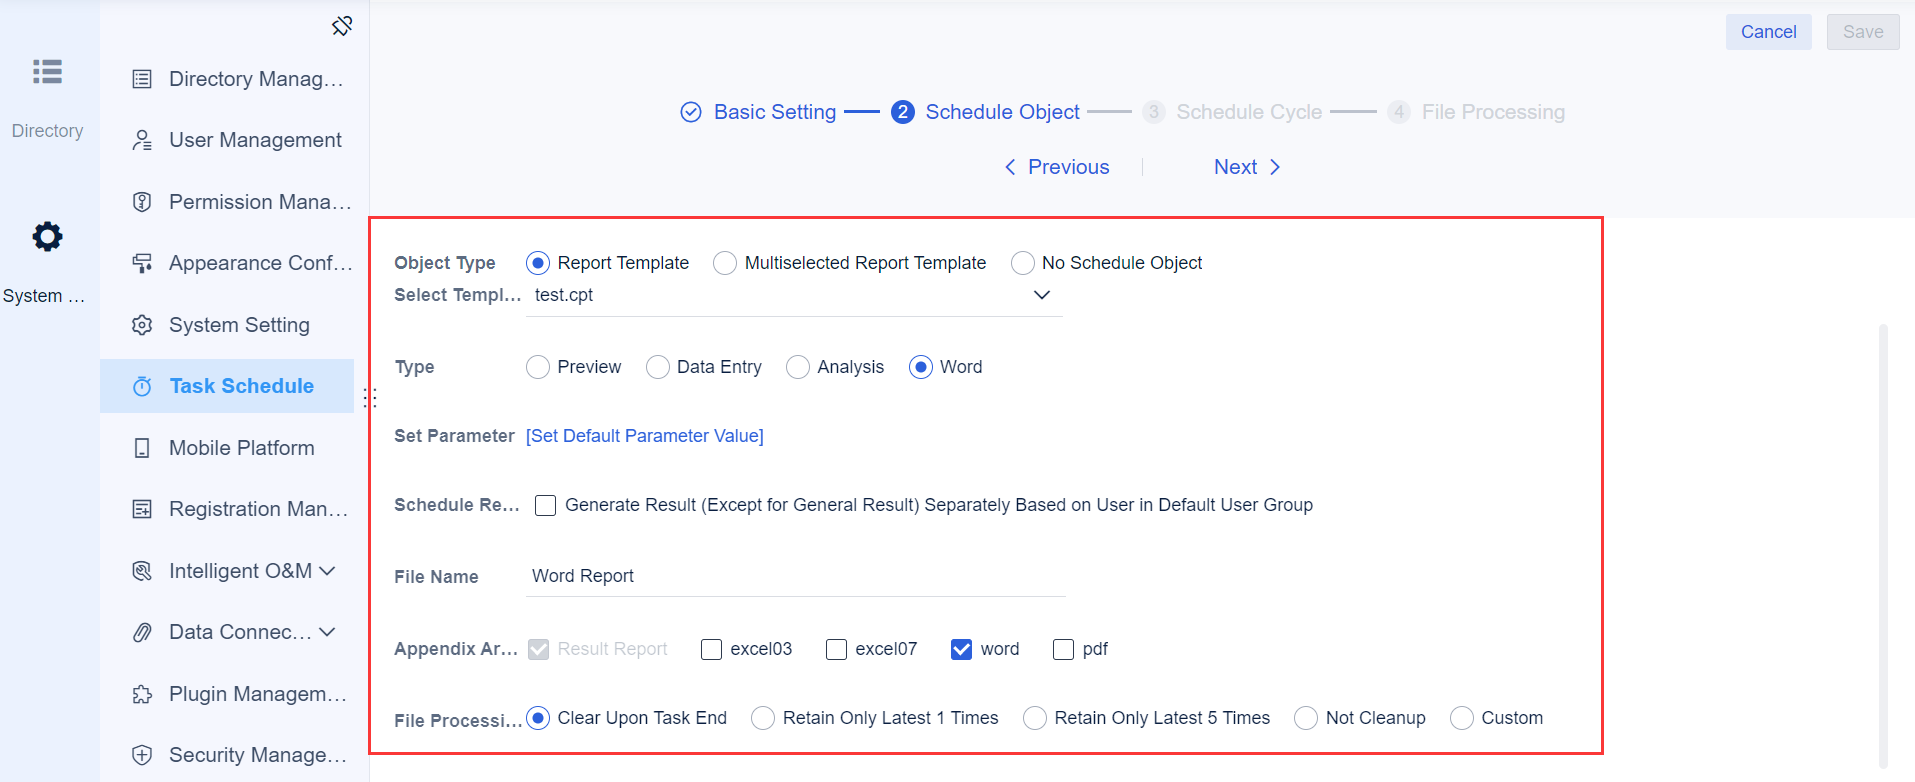
Task: Expand the Data Connection submenu chevron
Action: point(327,632)
